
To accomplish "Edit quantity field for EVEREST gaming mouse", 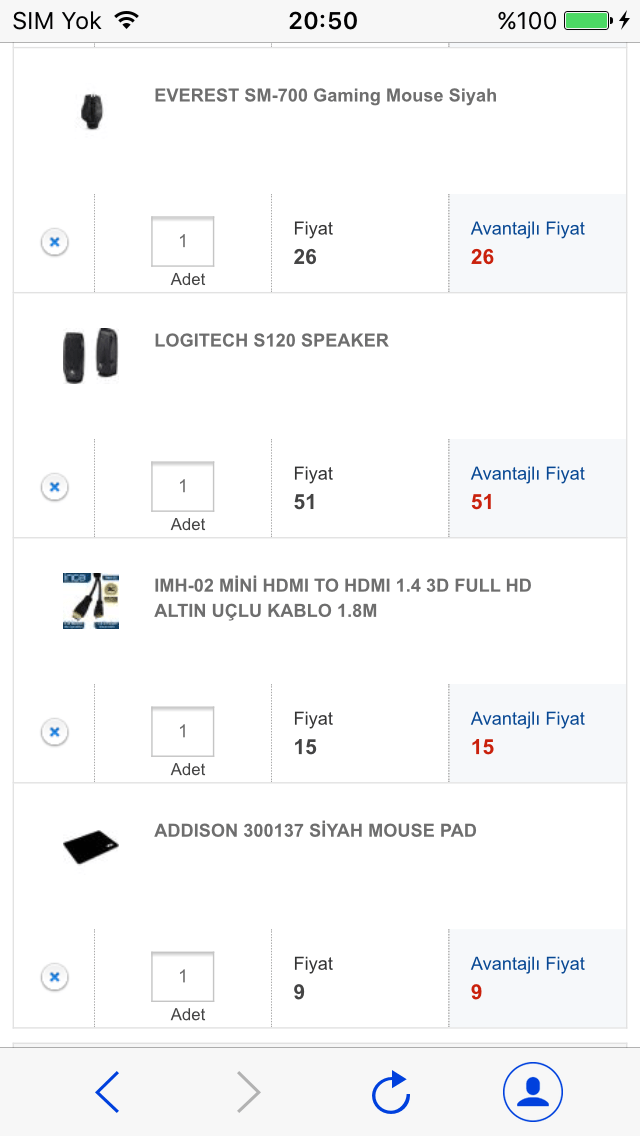I will (x=183, y=242).
